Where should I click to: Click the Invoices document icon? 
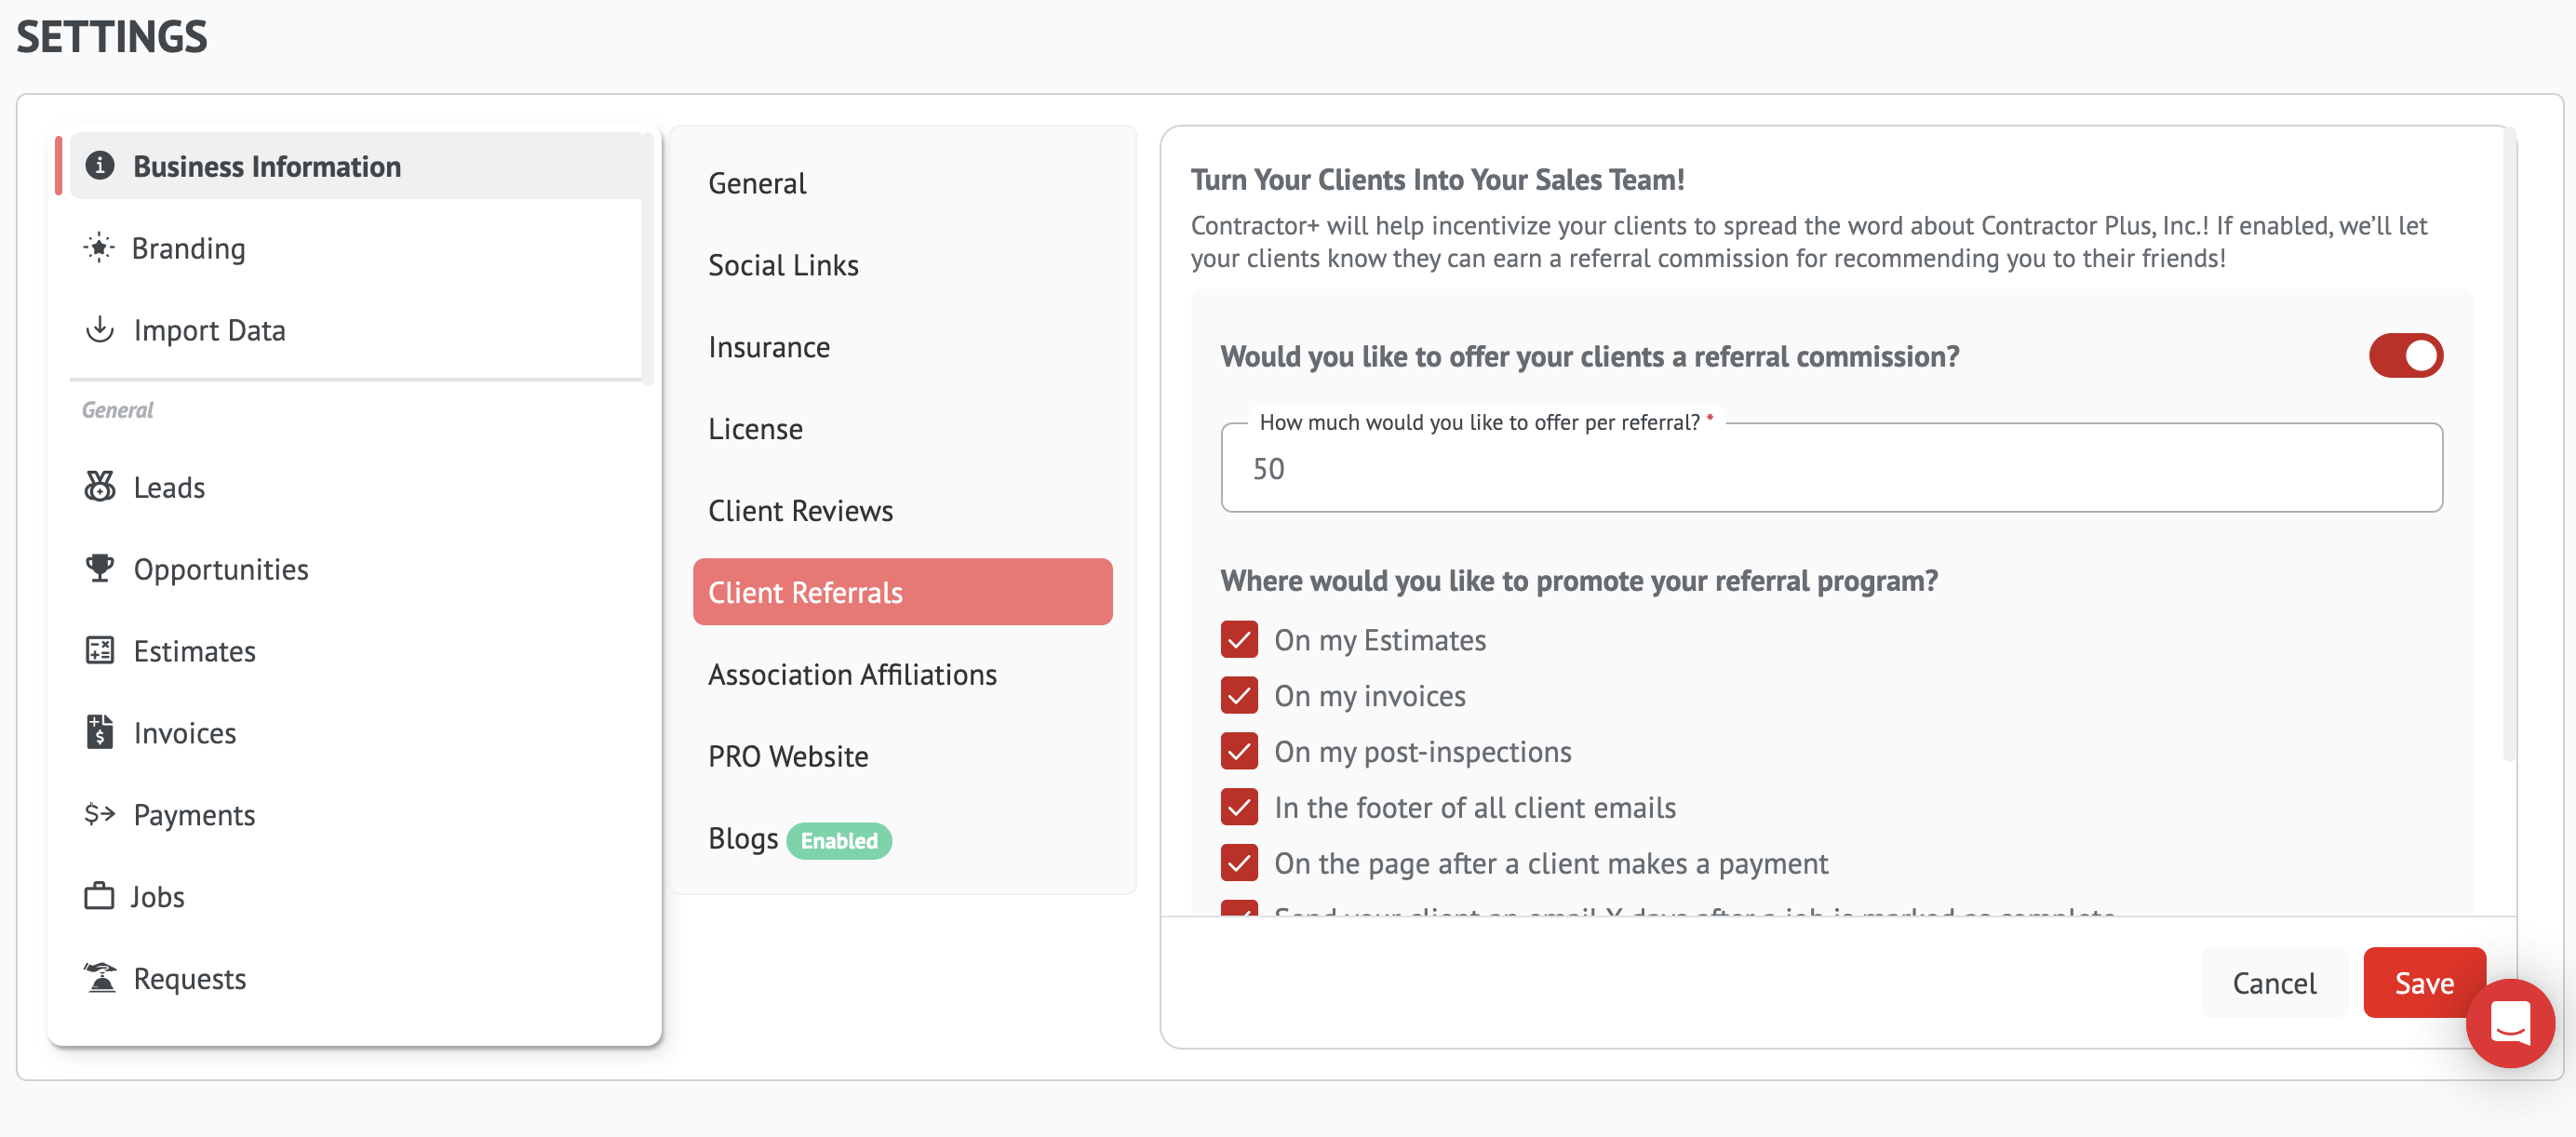(x=100, y=732)
